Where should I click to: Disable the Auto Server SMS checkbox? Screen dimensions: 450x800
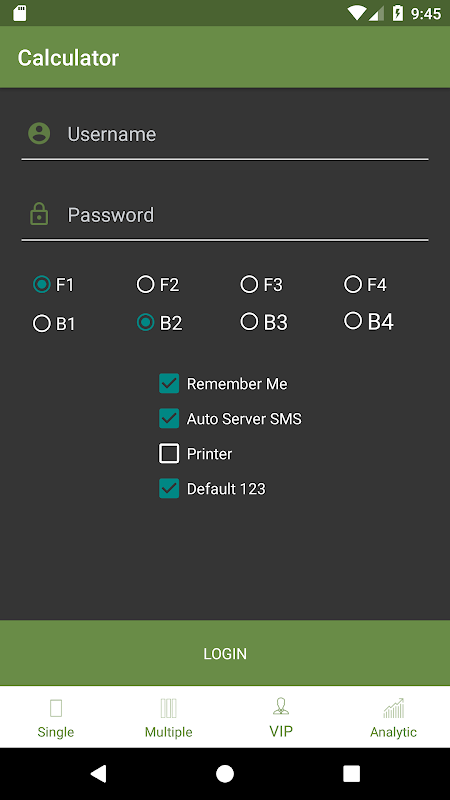pos(169,418)
